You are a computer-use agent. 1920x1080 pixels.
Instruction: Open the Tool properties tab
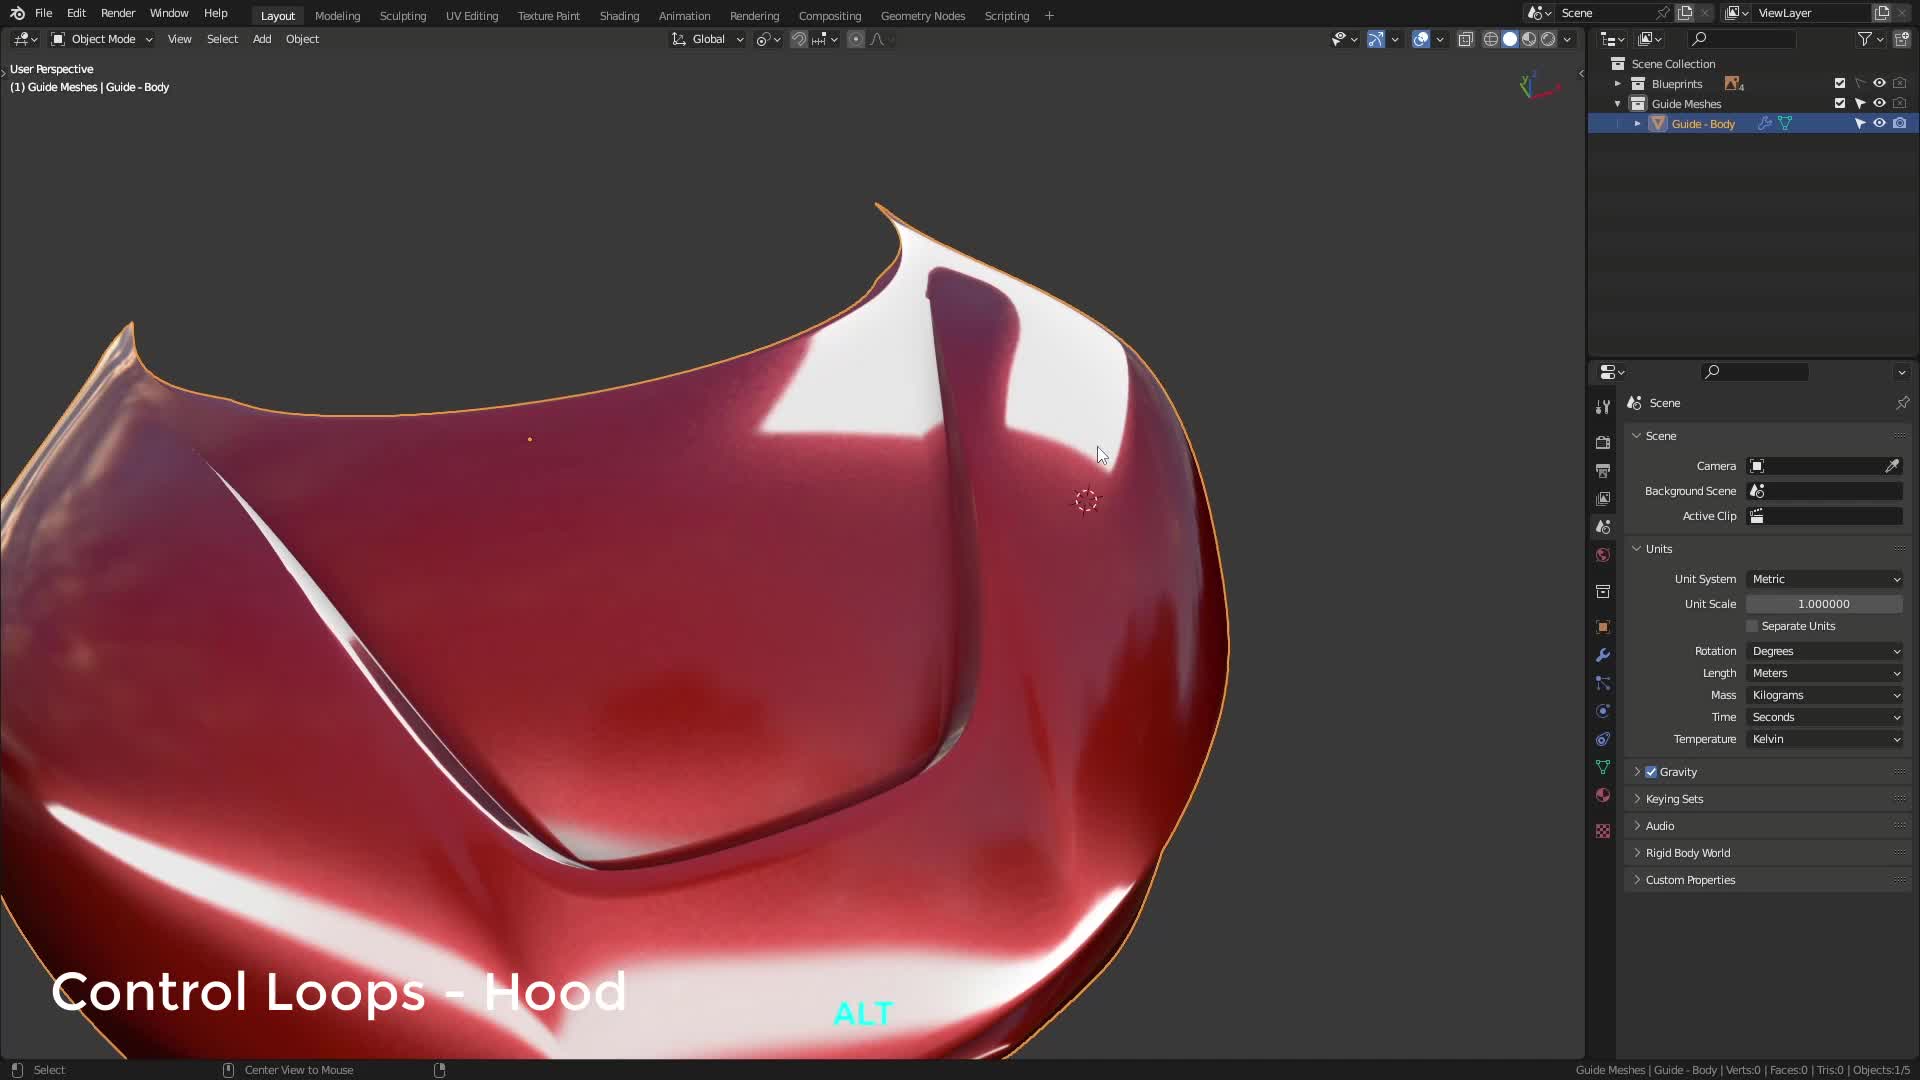pyautogui.click(x=1603, y=406)
